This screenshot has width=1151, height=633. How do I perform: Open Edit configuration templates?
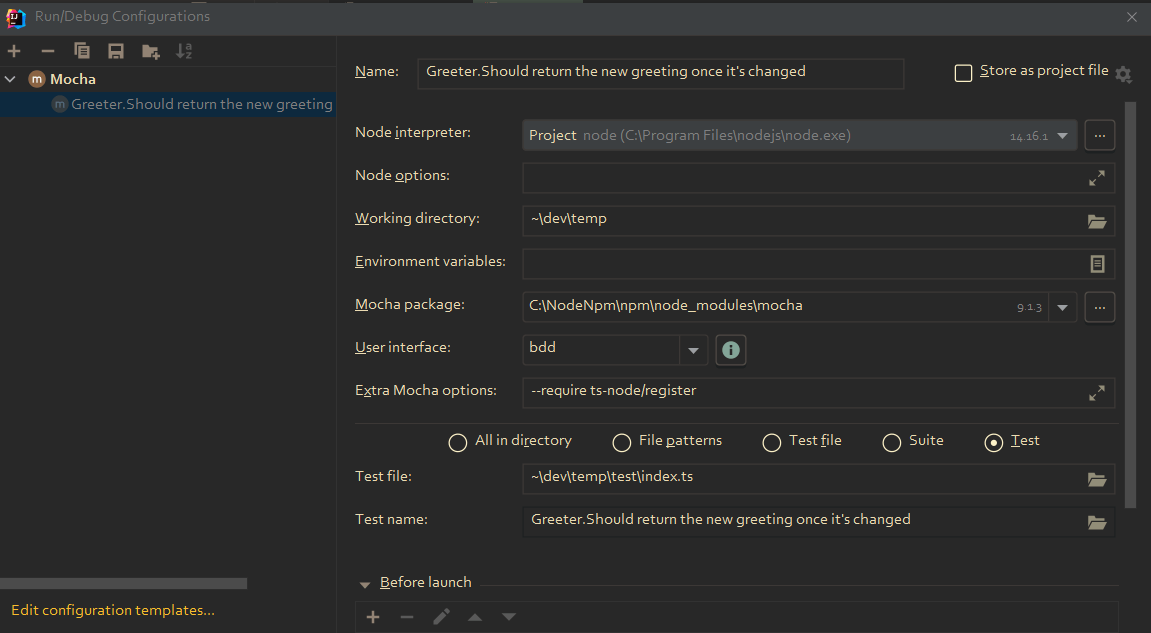(112, 610)
